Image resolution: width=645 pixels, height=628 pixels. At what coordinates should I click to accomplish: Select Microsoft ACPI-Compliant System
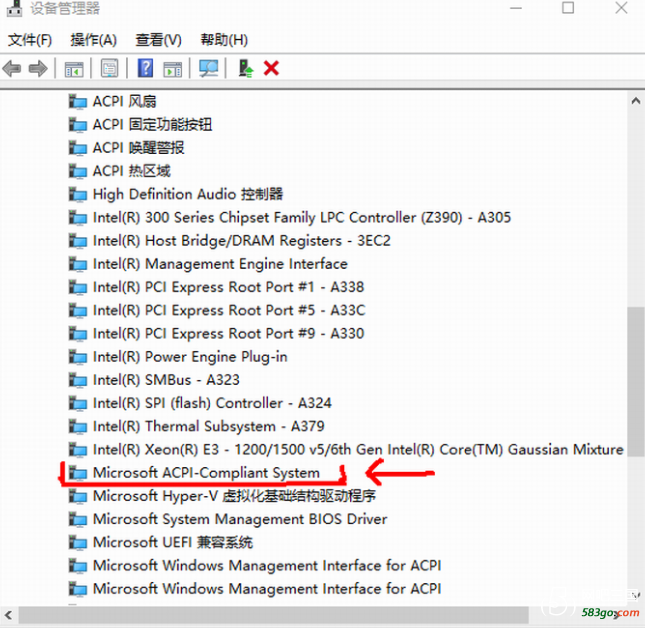(206, 473)
